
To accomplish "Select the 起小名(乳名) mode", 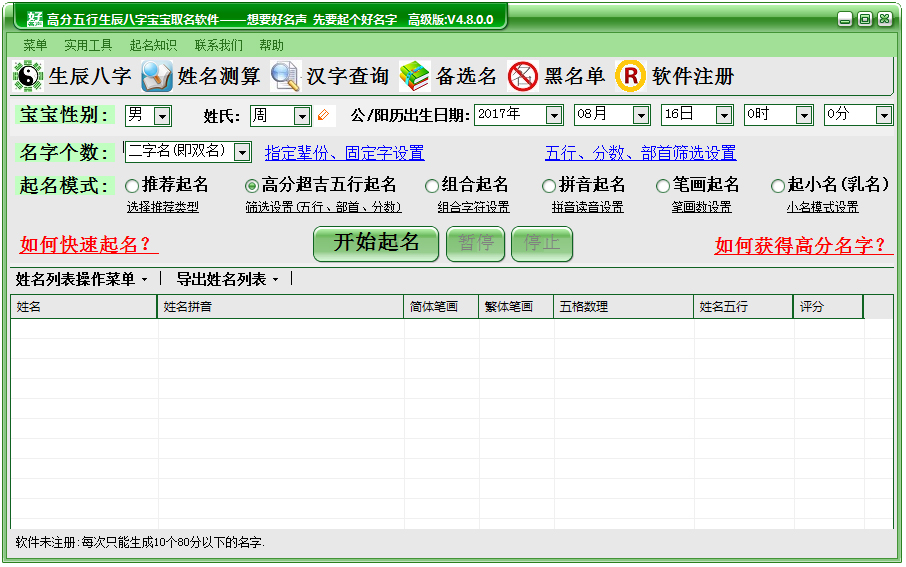I will point(778,186).
